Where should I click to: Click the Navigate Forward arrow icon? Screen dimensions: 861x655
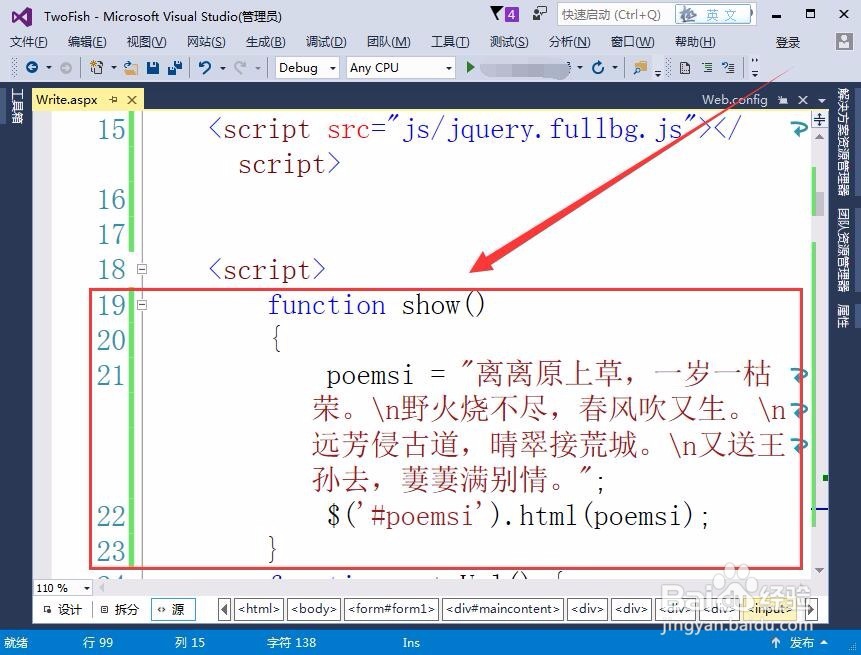pyautogui.click(x=65, y=68)
